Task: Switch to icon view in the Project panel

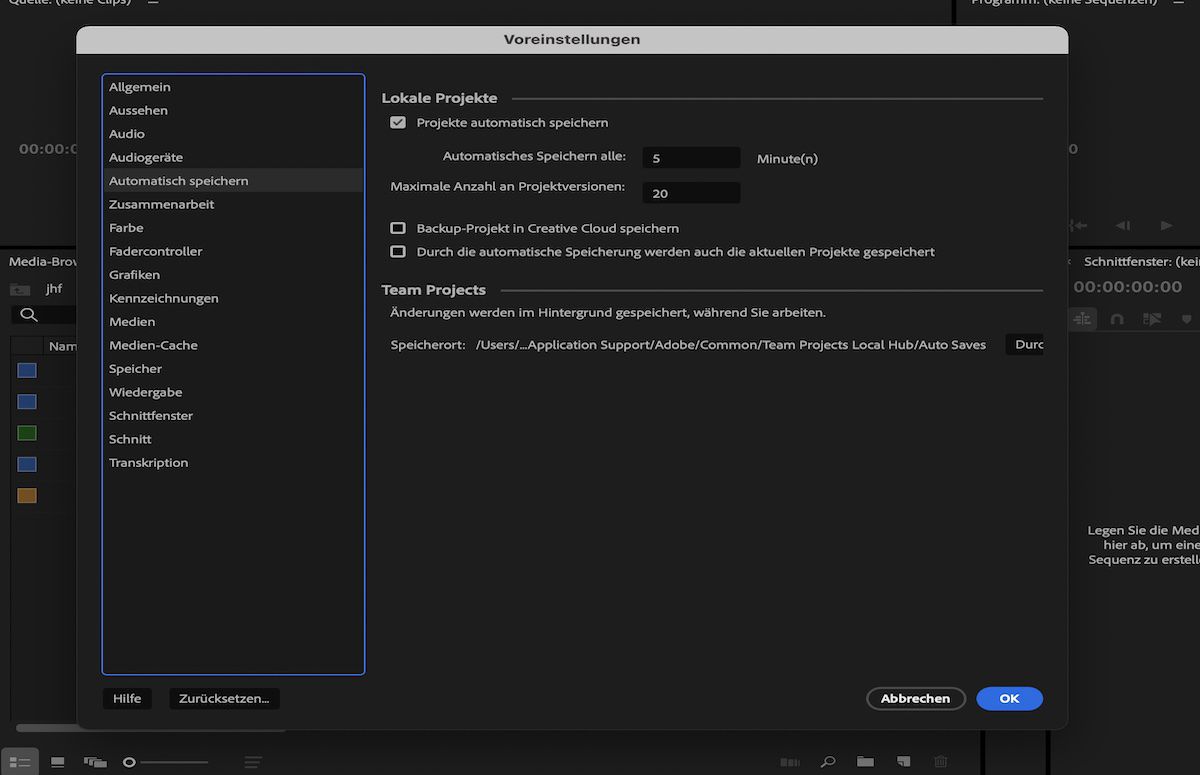Action: pyautogui.click(x=56, y=762)
